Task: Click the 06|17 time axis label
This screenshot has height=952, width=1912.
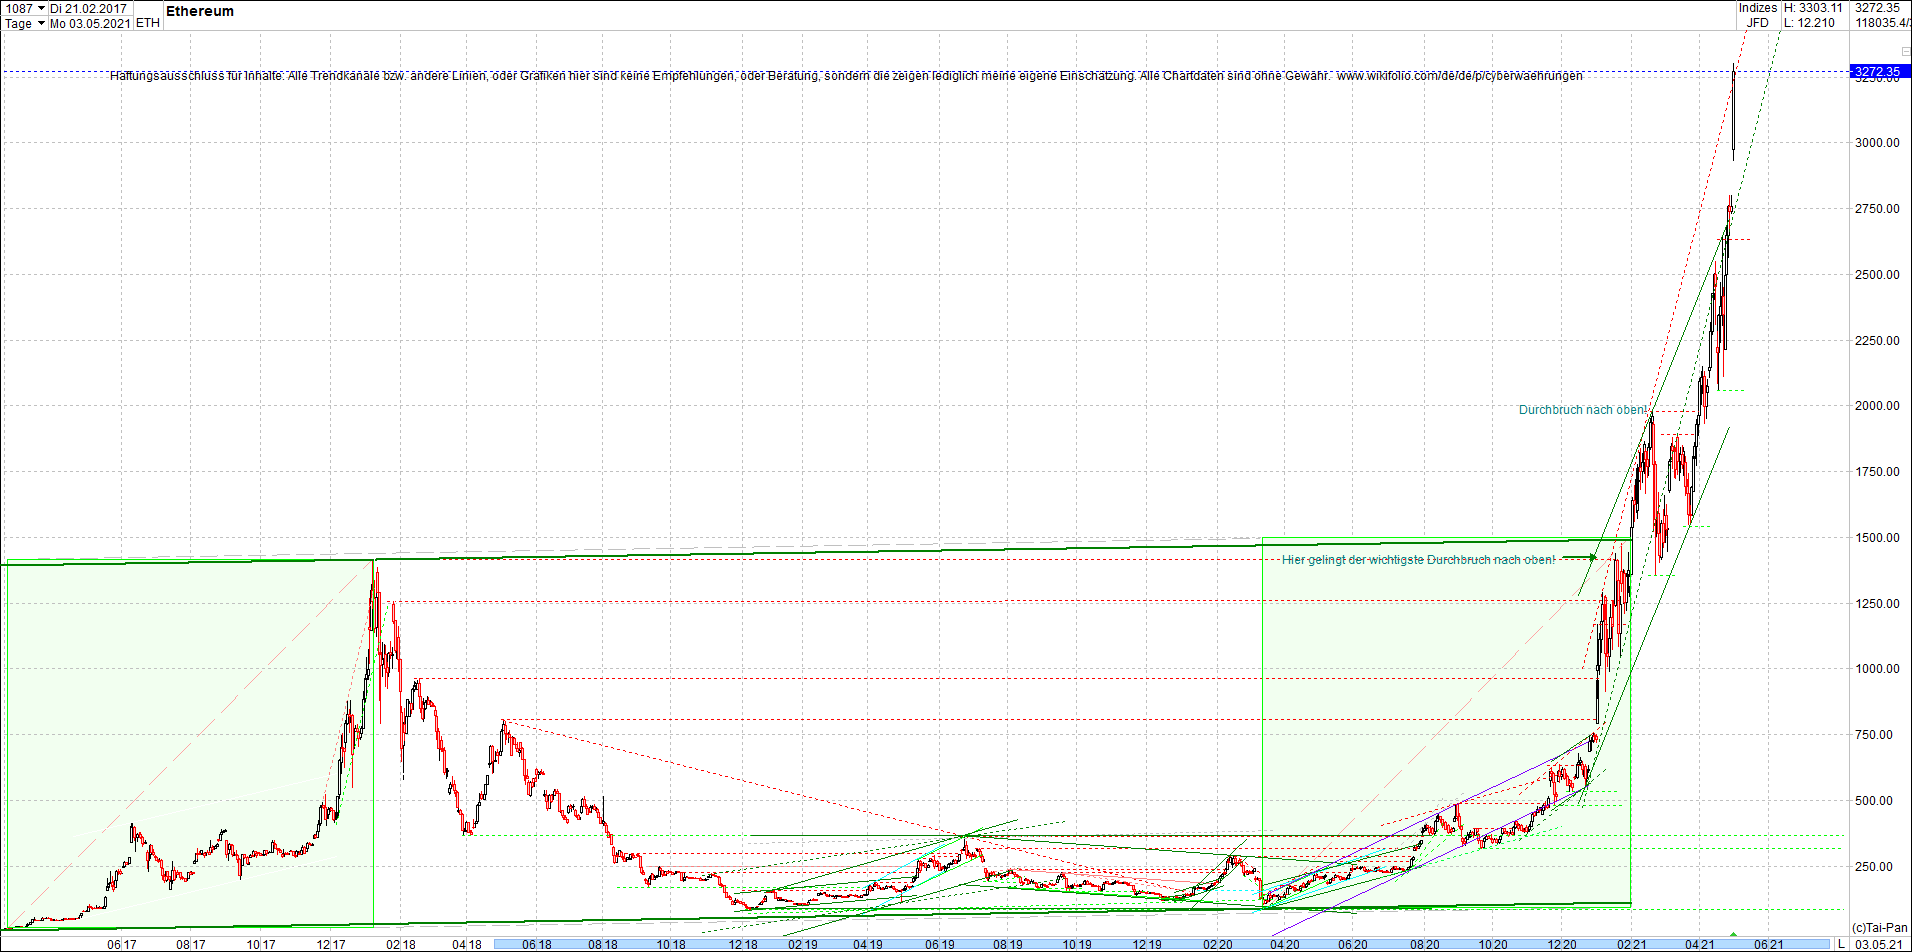Action: coord(121,944)
